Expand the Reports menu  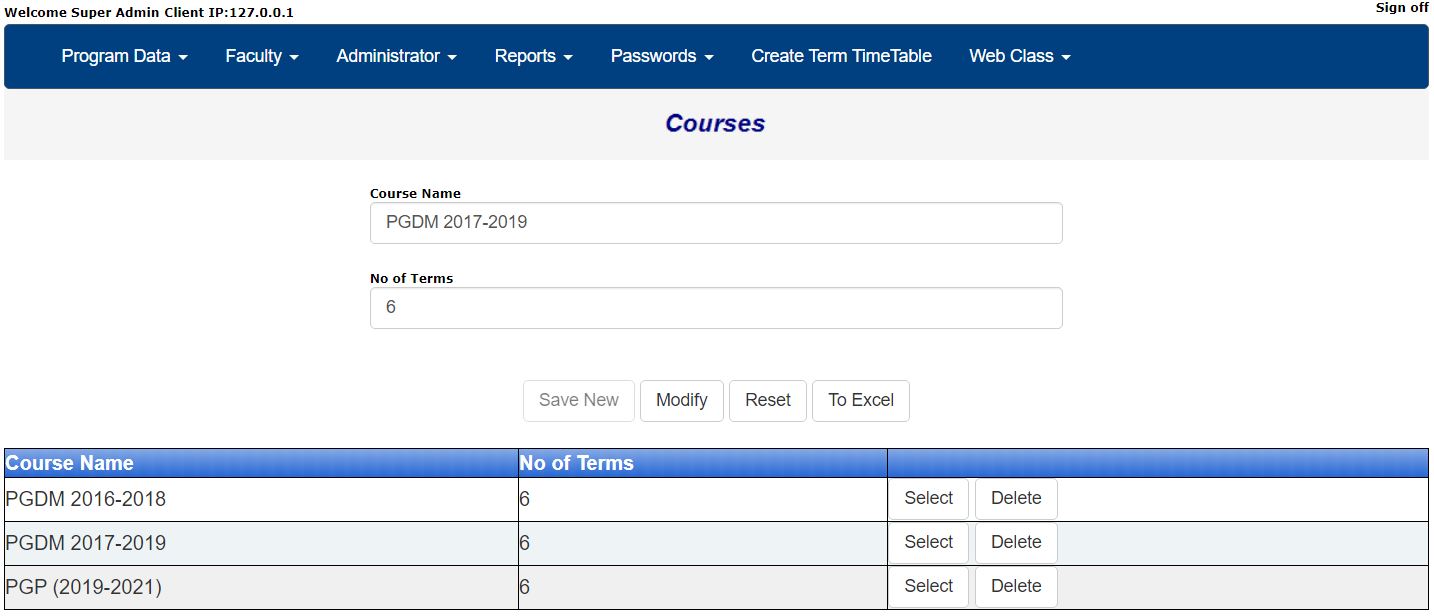531,56
